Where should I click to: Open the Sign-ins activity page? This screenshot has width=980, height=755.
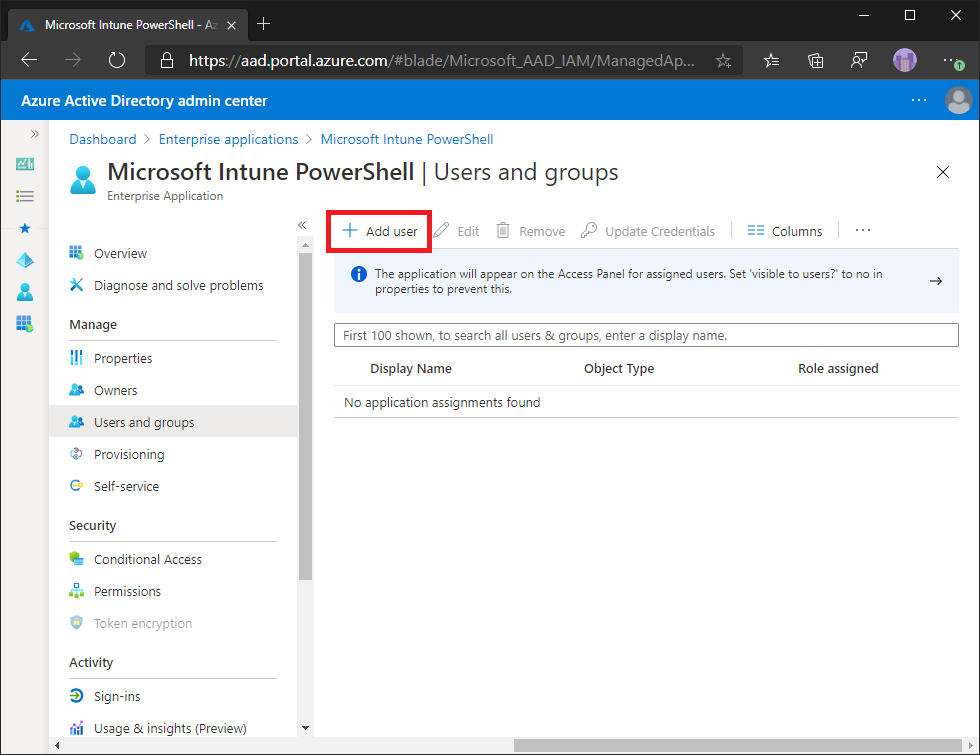pos(172,696)
